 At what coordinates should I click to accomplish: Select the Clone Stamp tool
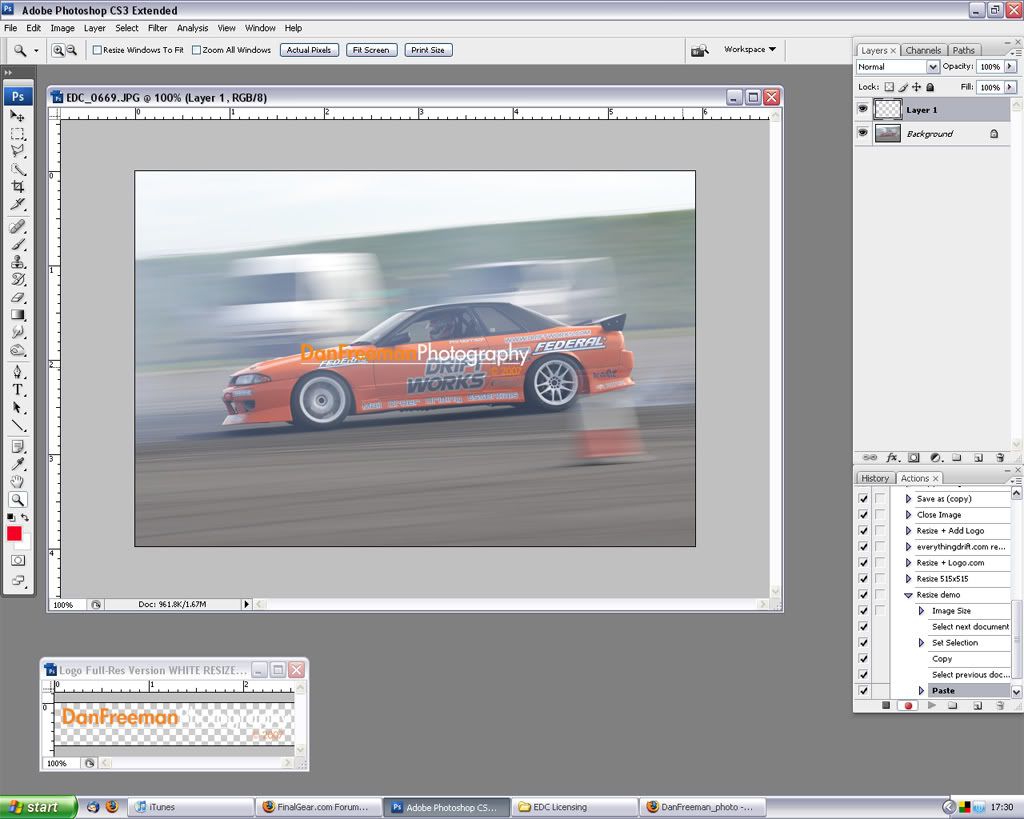(18, 262)
